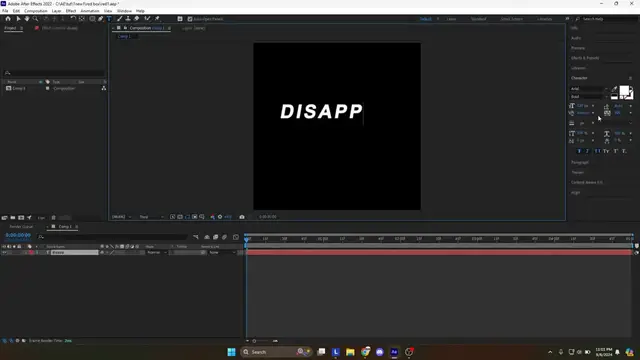
Task: Toggle Faux Bold in Character panel
Action: [579, 151]
